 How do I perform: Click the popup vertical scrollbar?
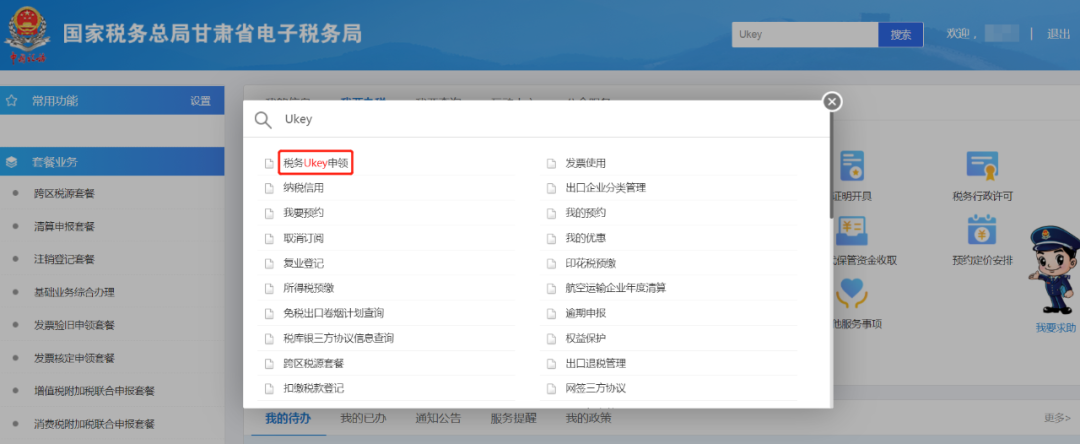tap(831, 165)
